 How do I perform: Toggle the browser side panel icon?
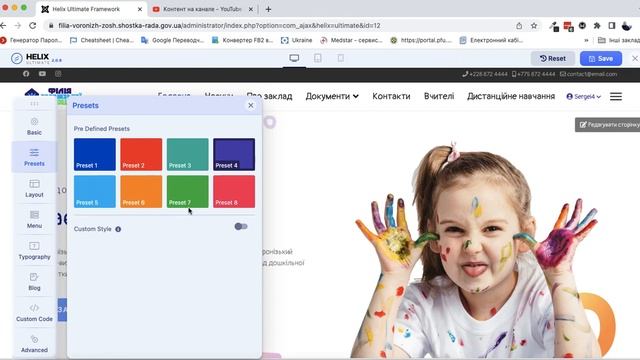click(611, 26)
